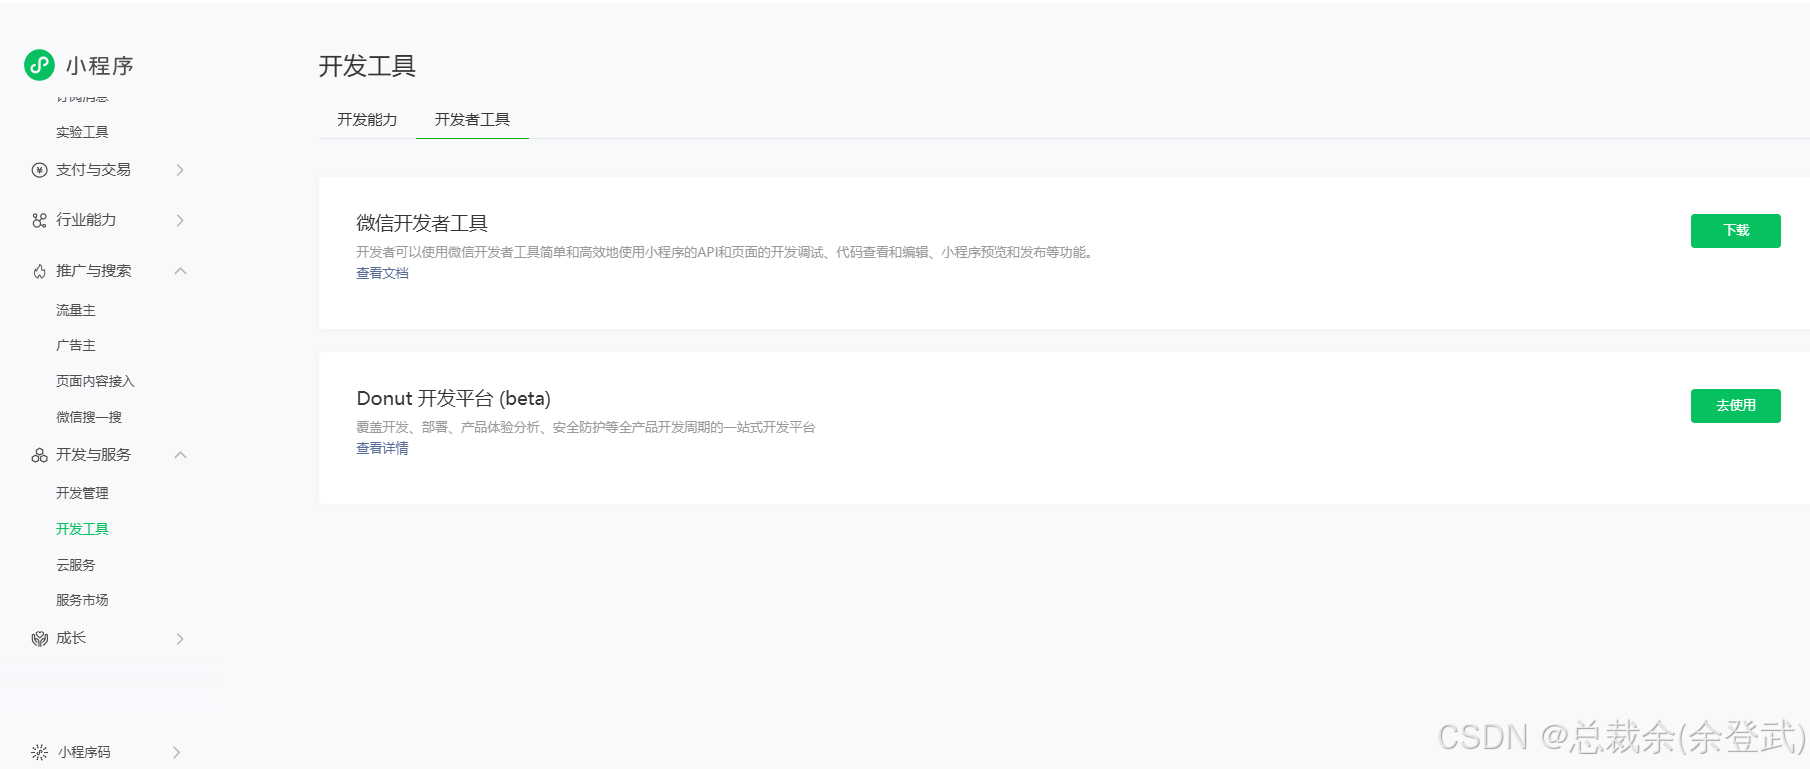Open 开发管理 menu item
Screen dimensions: 1810x769
click(82, 493)
